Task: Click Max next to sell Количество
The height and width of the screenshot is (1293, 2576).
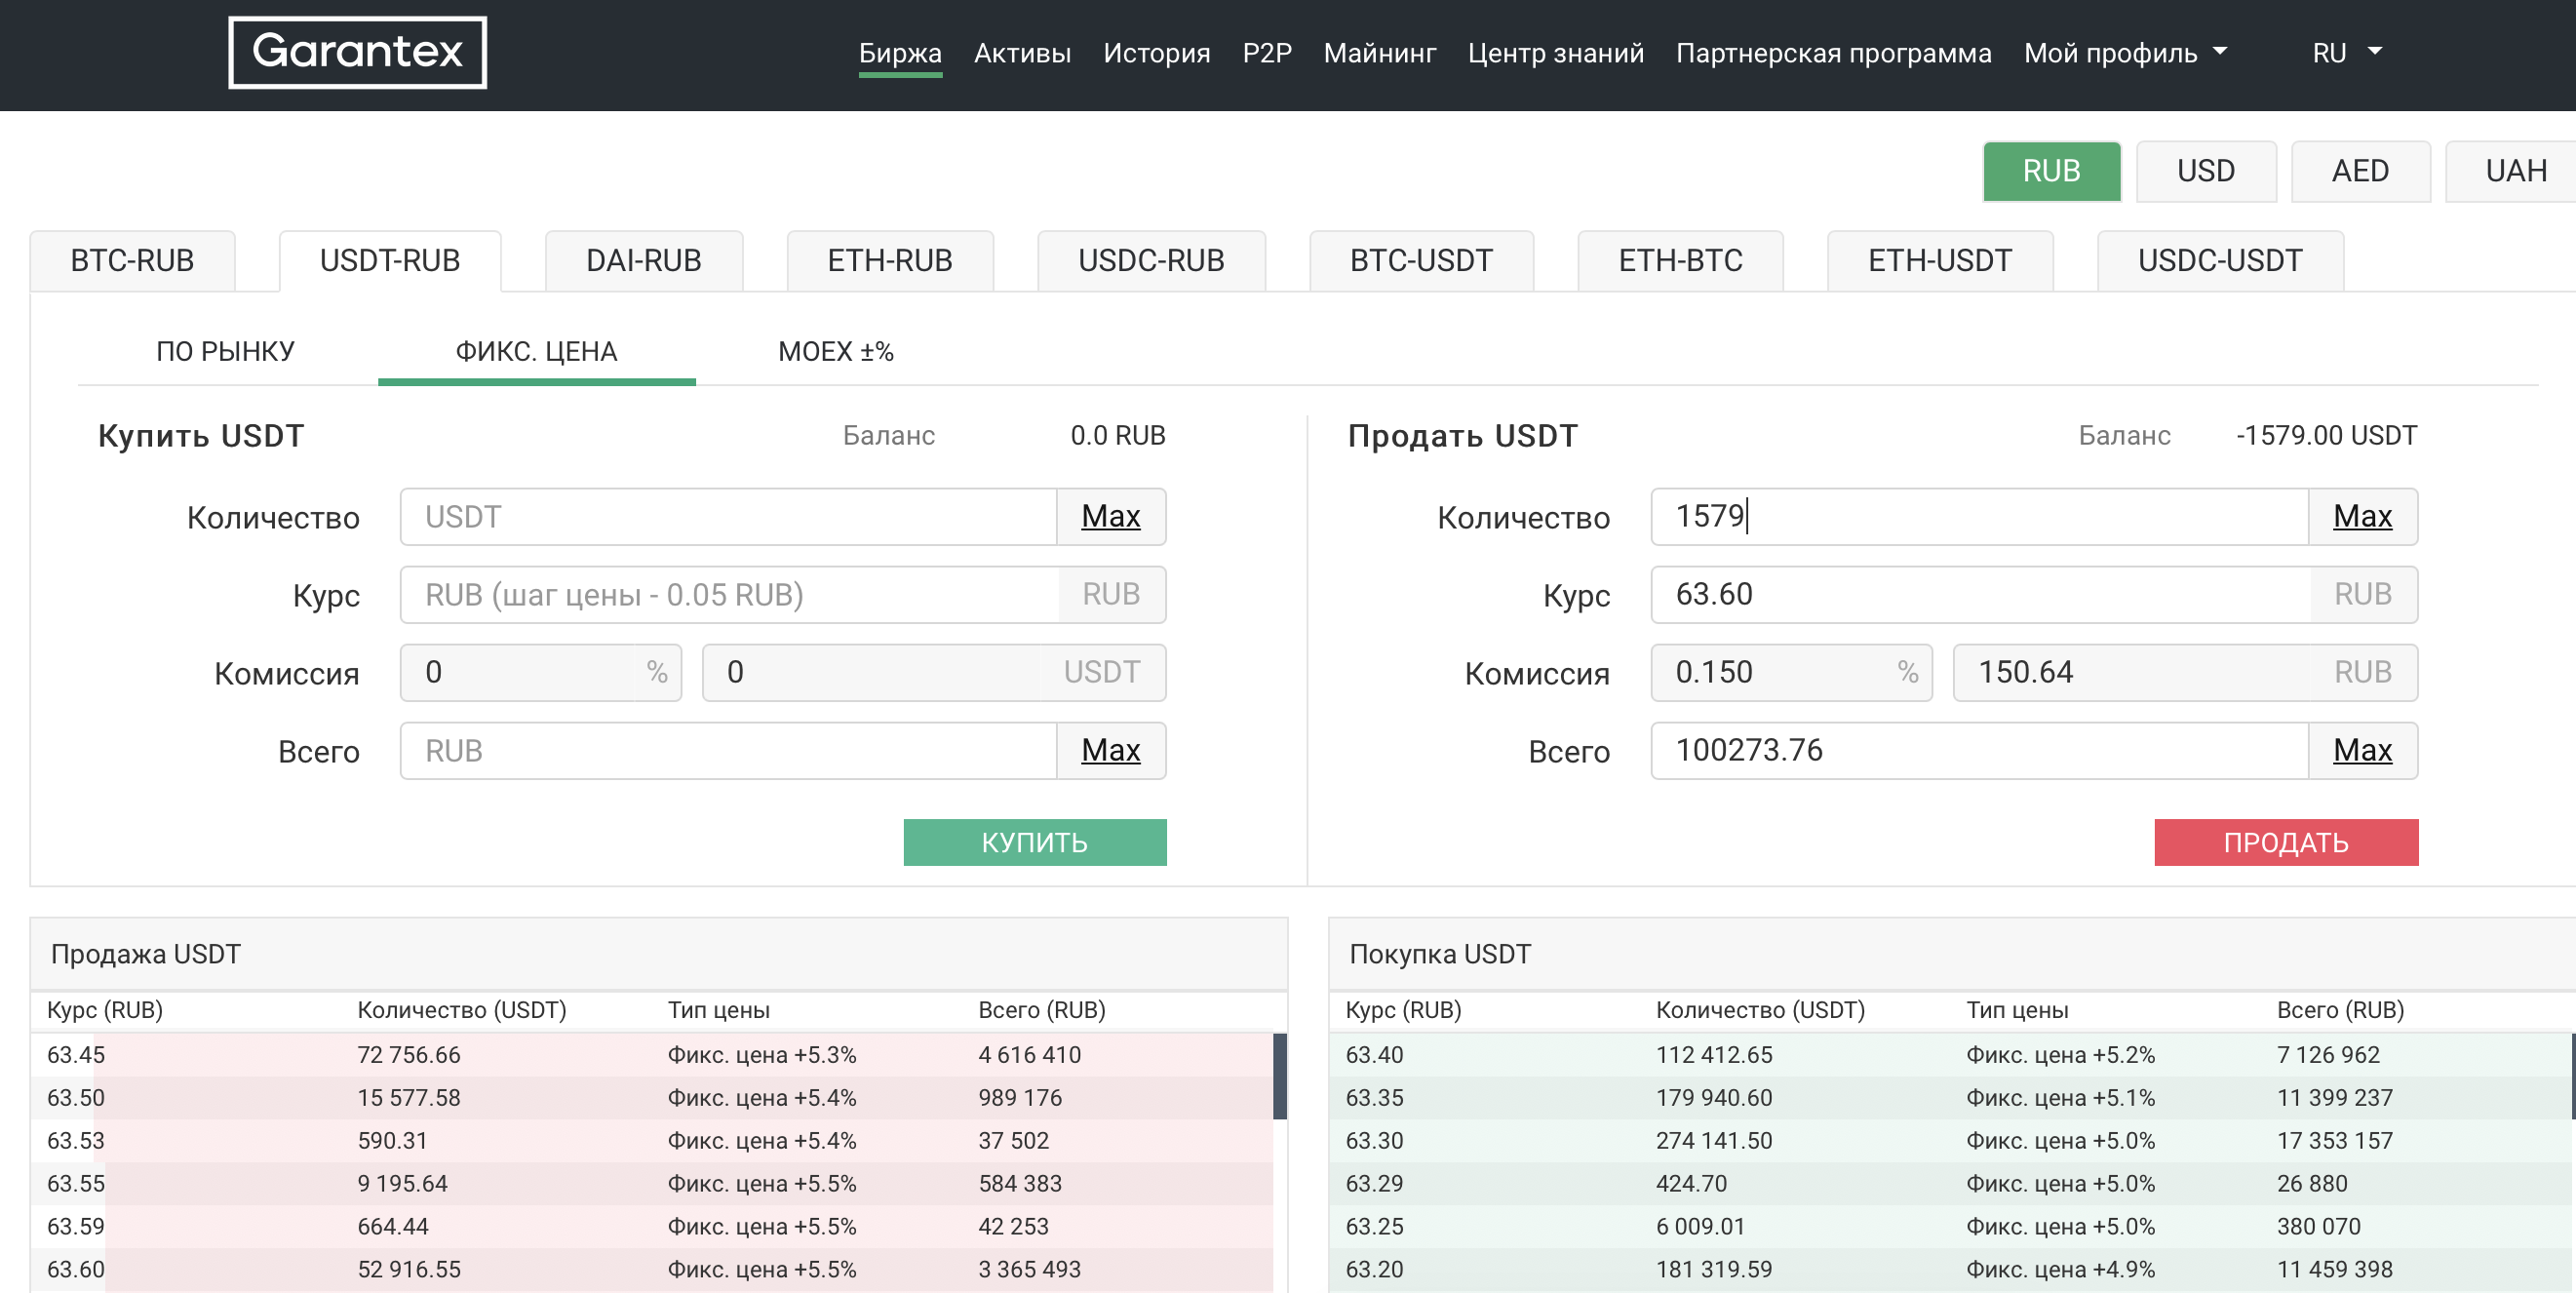Action: click(x=2362, y=517)
